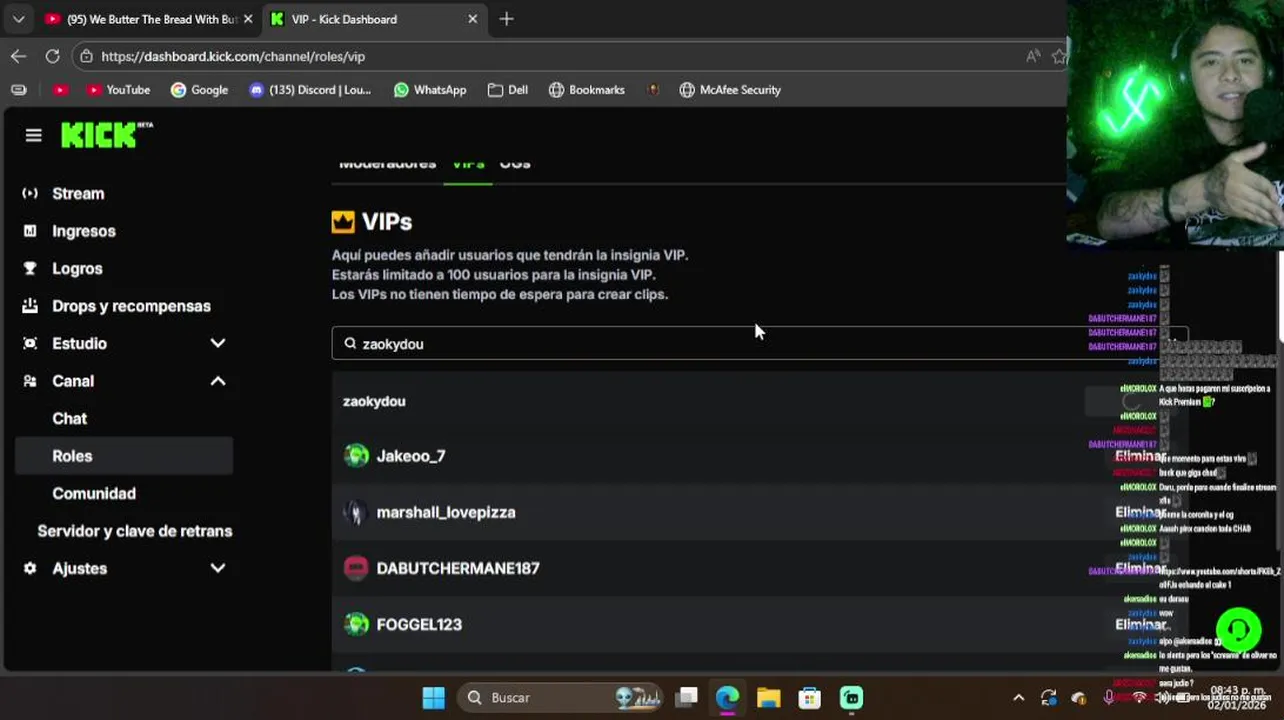Go to the Logros section
The width and height of the screenshot is (1284, 720).
click(x=77, y=269)
